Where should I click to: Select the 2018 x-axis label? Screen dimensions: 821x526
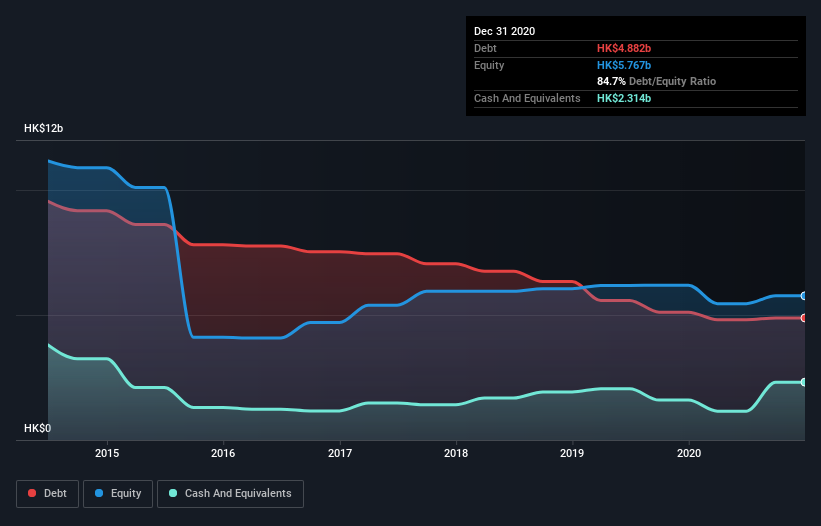coord(456,453)
